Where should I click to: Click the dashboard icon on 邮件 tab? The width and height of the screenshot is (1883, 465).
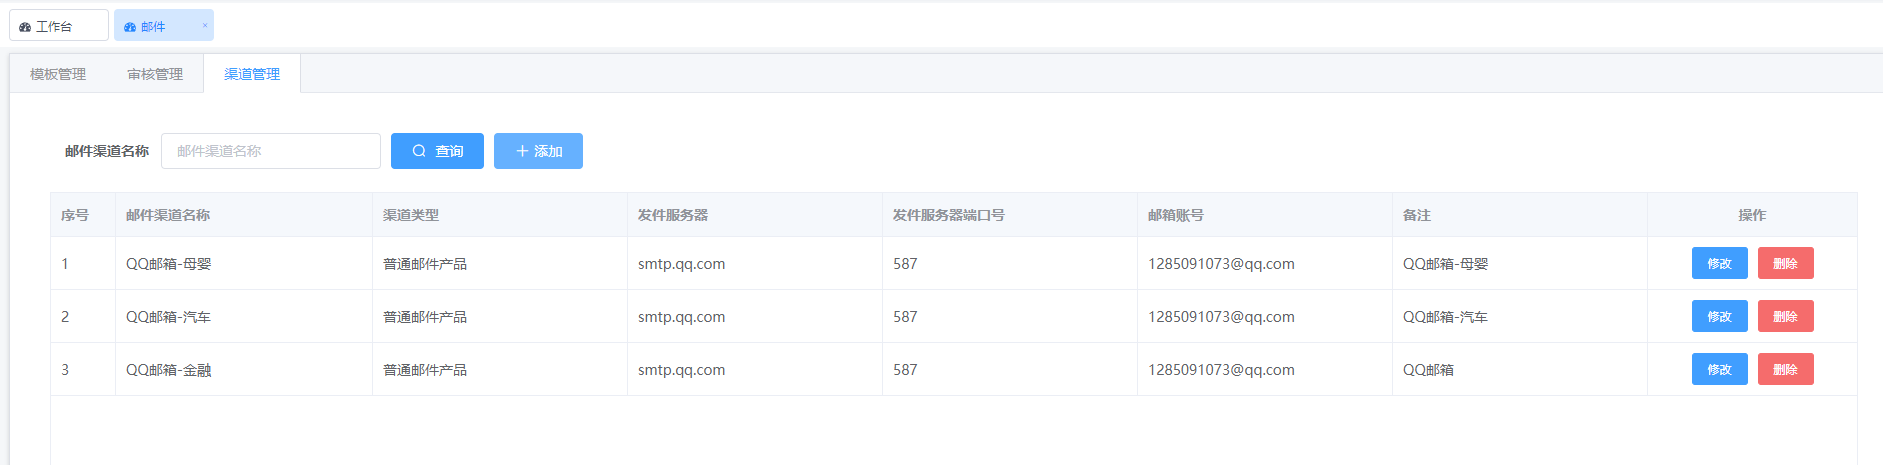130,27
